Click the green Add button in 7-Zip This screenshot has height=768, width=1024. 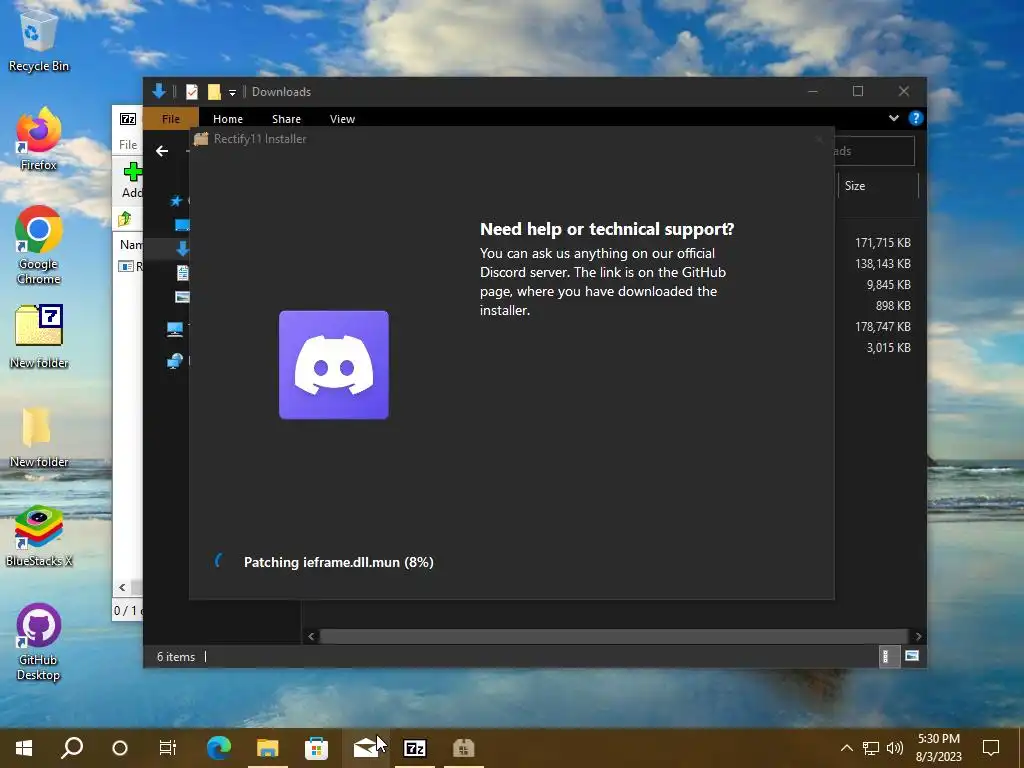click(132, 180)
